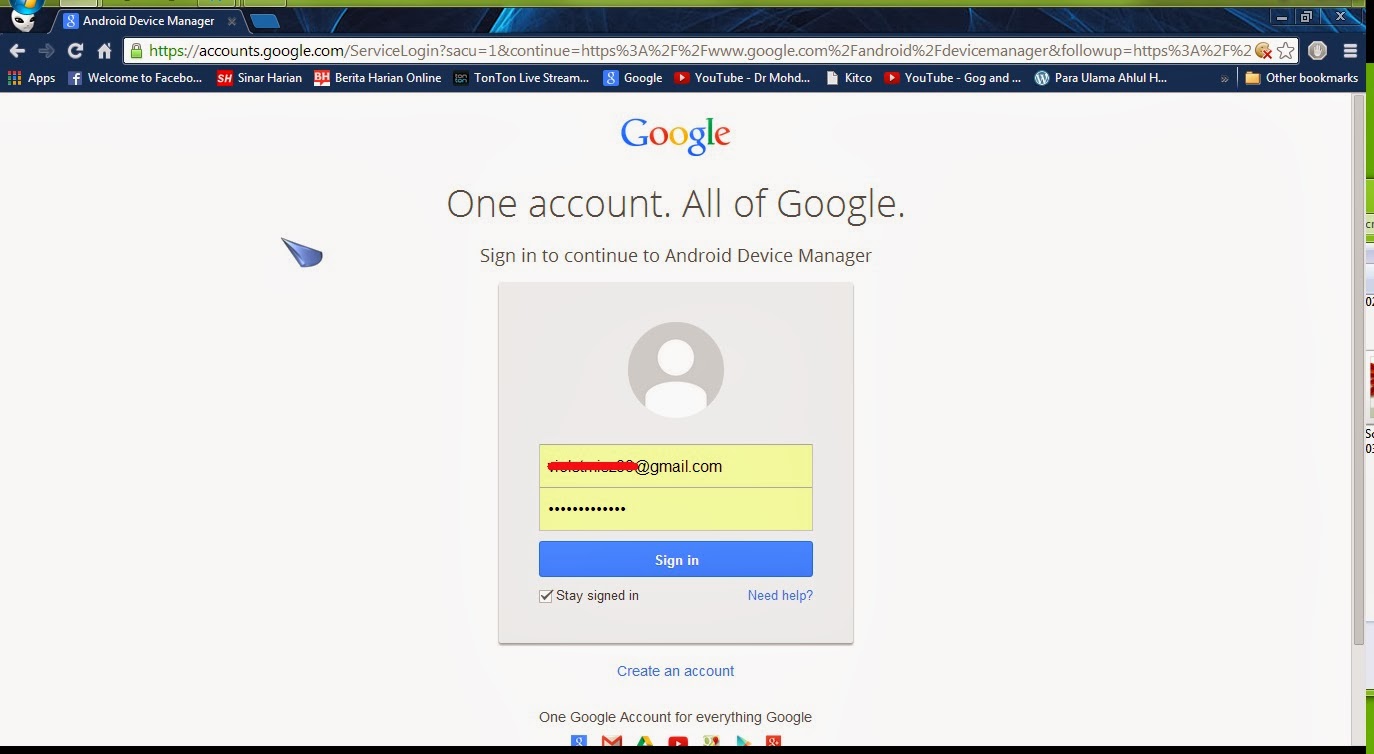Click the address bar URL field
Viewport: 1374px width, 754px height.
click(699, 51)
